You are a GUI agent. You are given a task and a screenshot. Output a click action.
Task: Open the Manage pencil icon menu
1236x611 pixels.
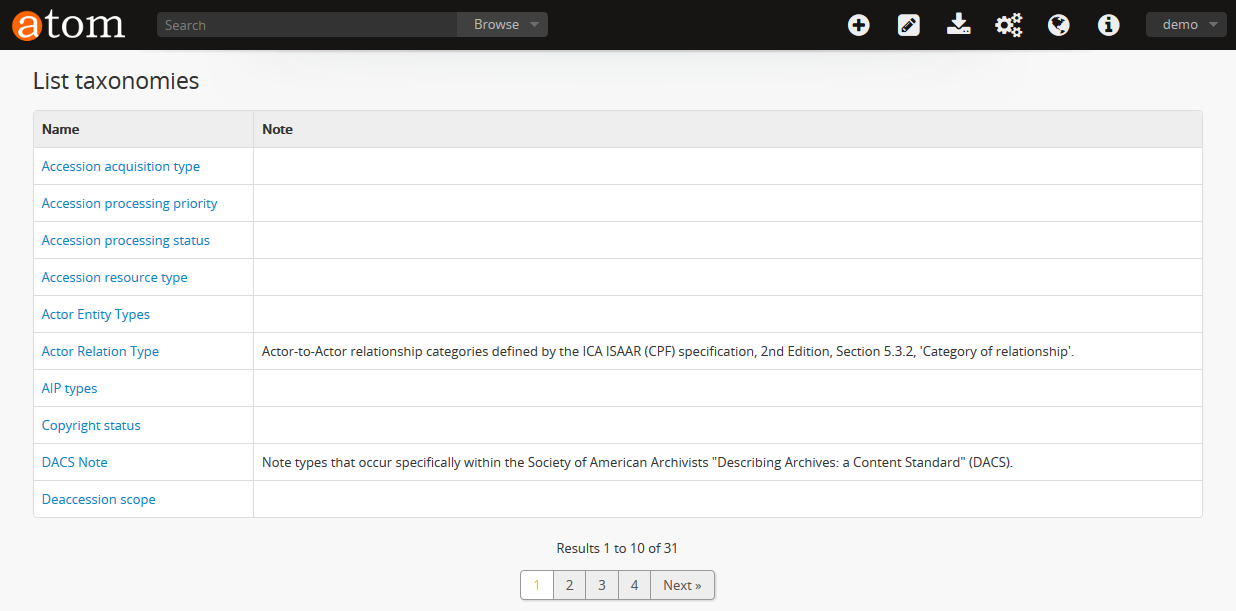click(x=908, y=25)
